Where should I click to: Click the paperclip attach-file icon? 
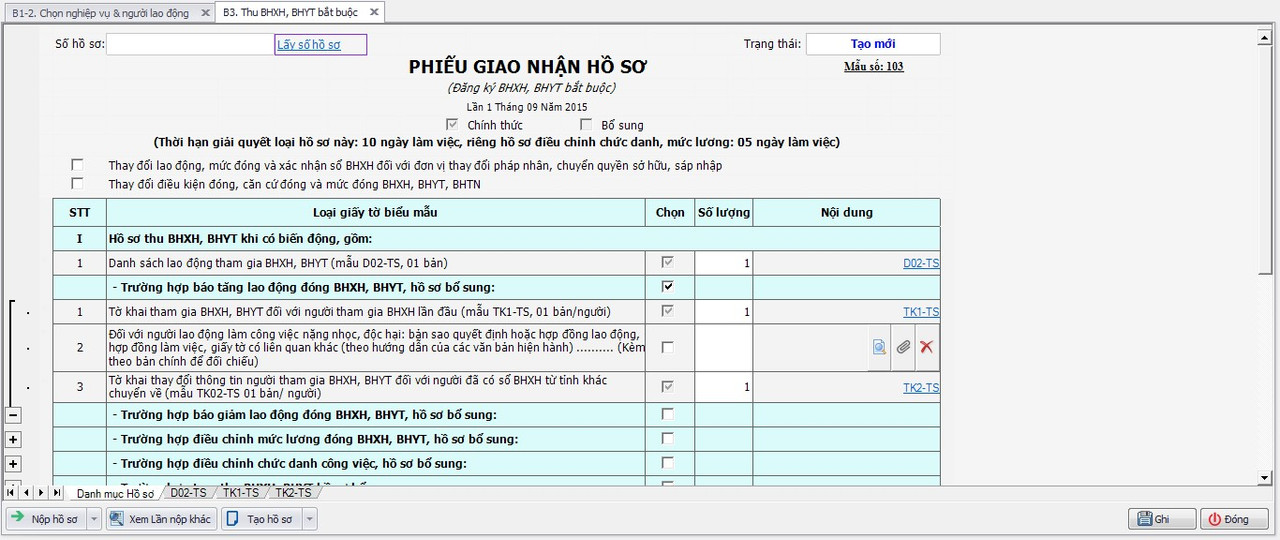[x=903, y=347]
